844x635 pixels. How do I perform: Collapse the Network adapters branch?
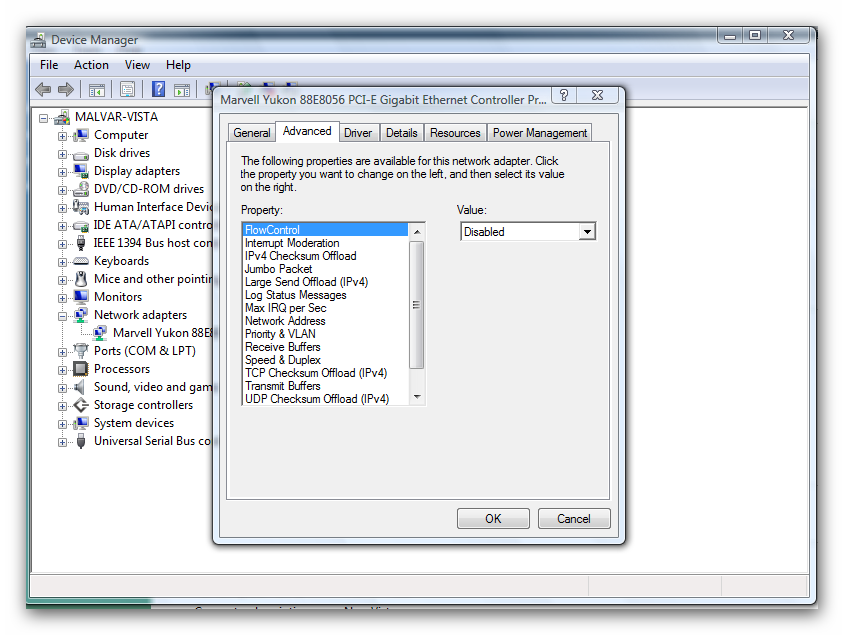62,315
